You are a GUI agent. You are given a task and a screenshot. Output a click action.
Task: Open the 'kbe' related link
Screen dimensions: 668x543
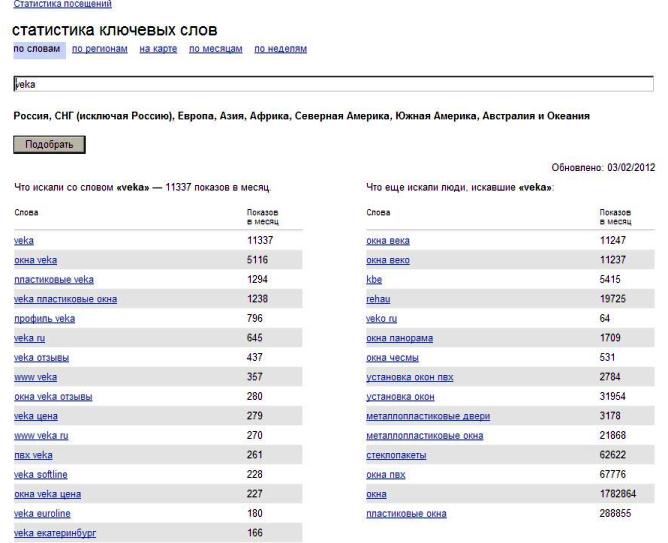[374, 280]
